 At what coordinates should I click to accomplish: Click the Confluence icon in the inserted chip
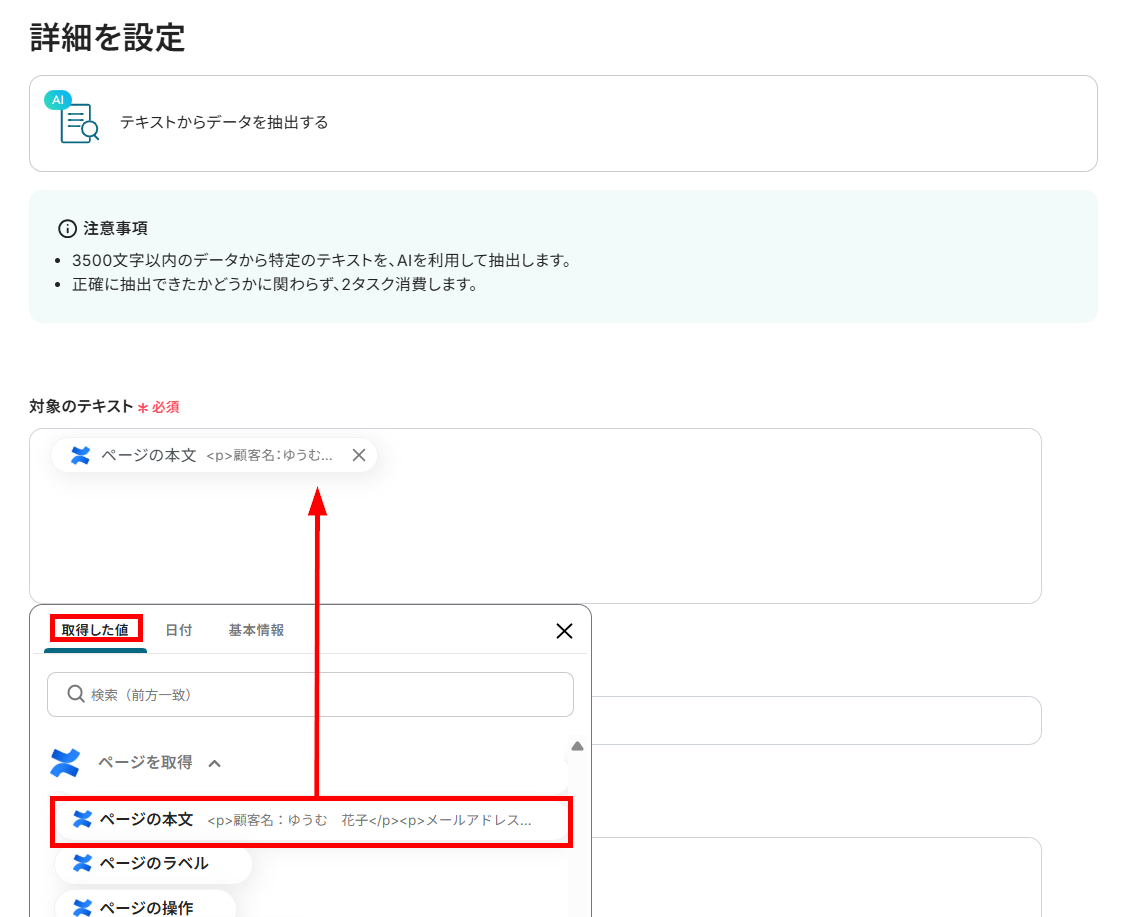pos(80,455)
